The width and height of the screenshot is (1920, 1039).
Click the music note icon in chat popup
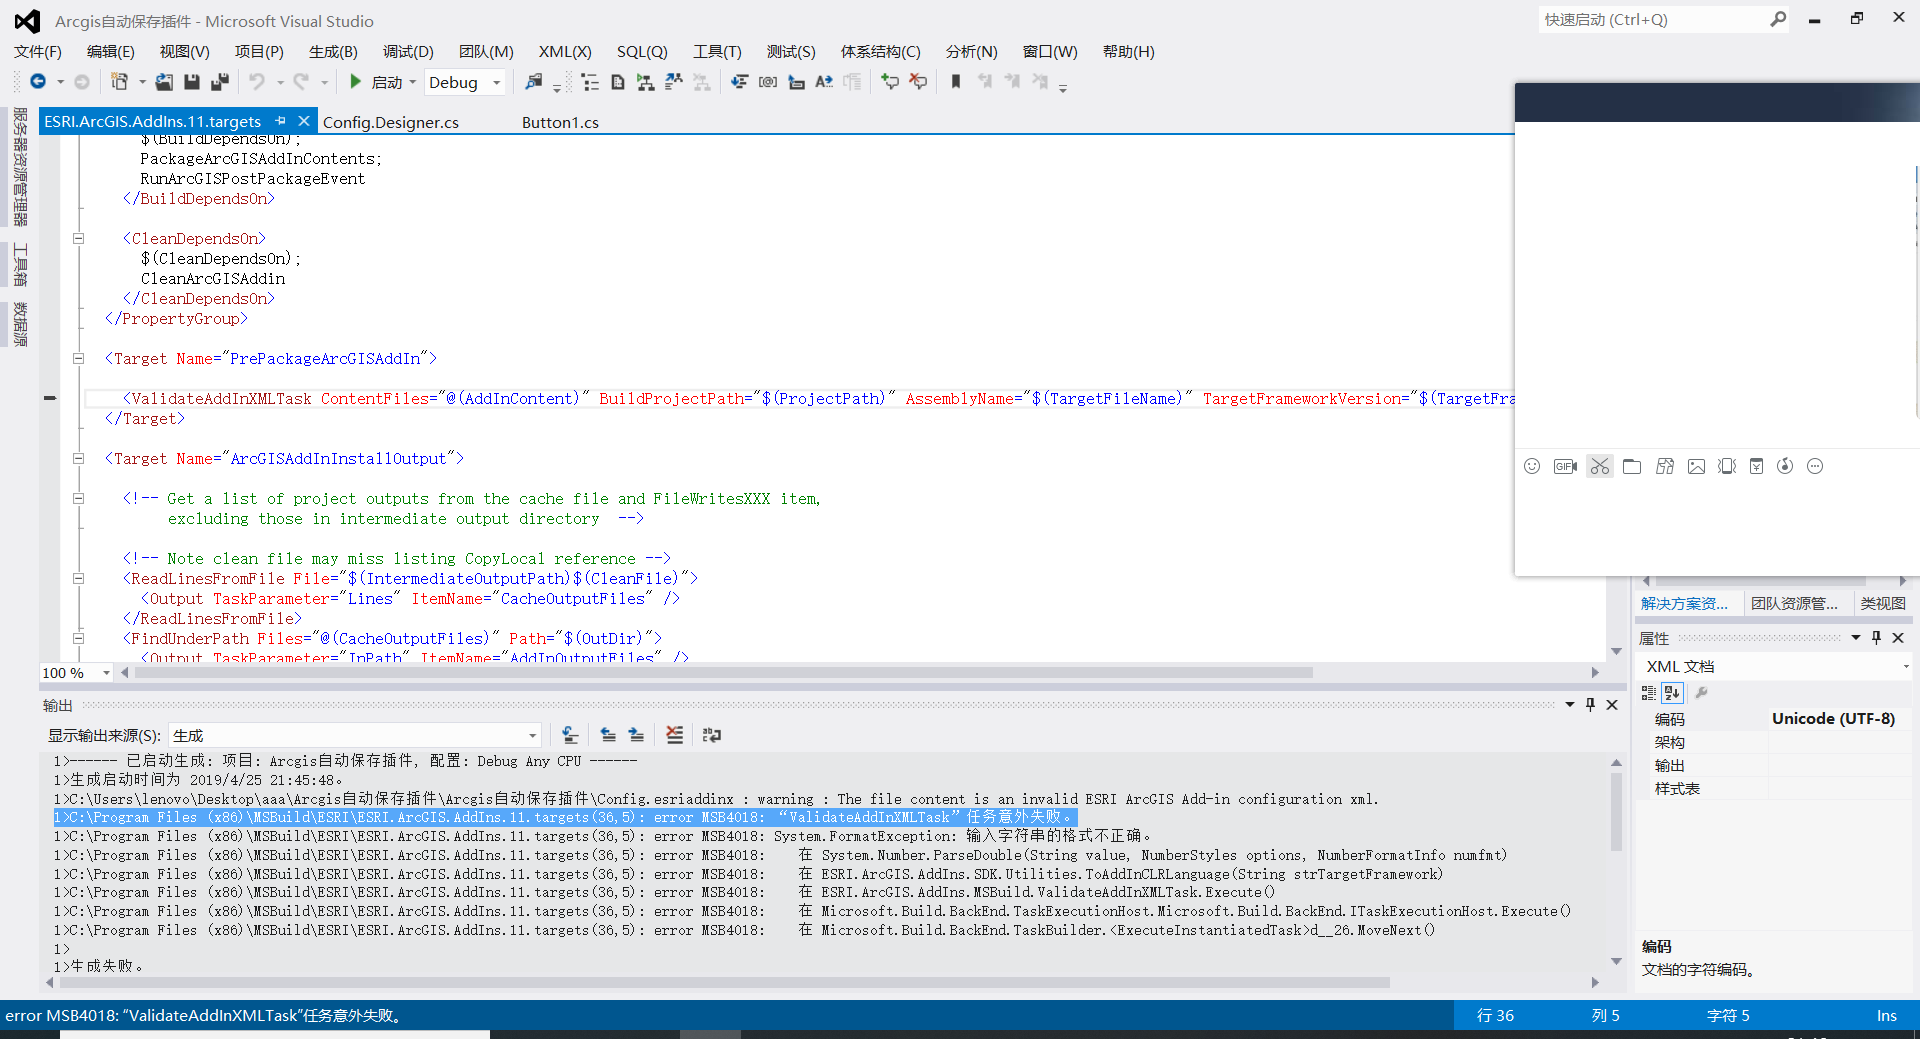[x=1785, y=466]
